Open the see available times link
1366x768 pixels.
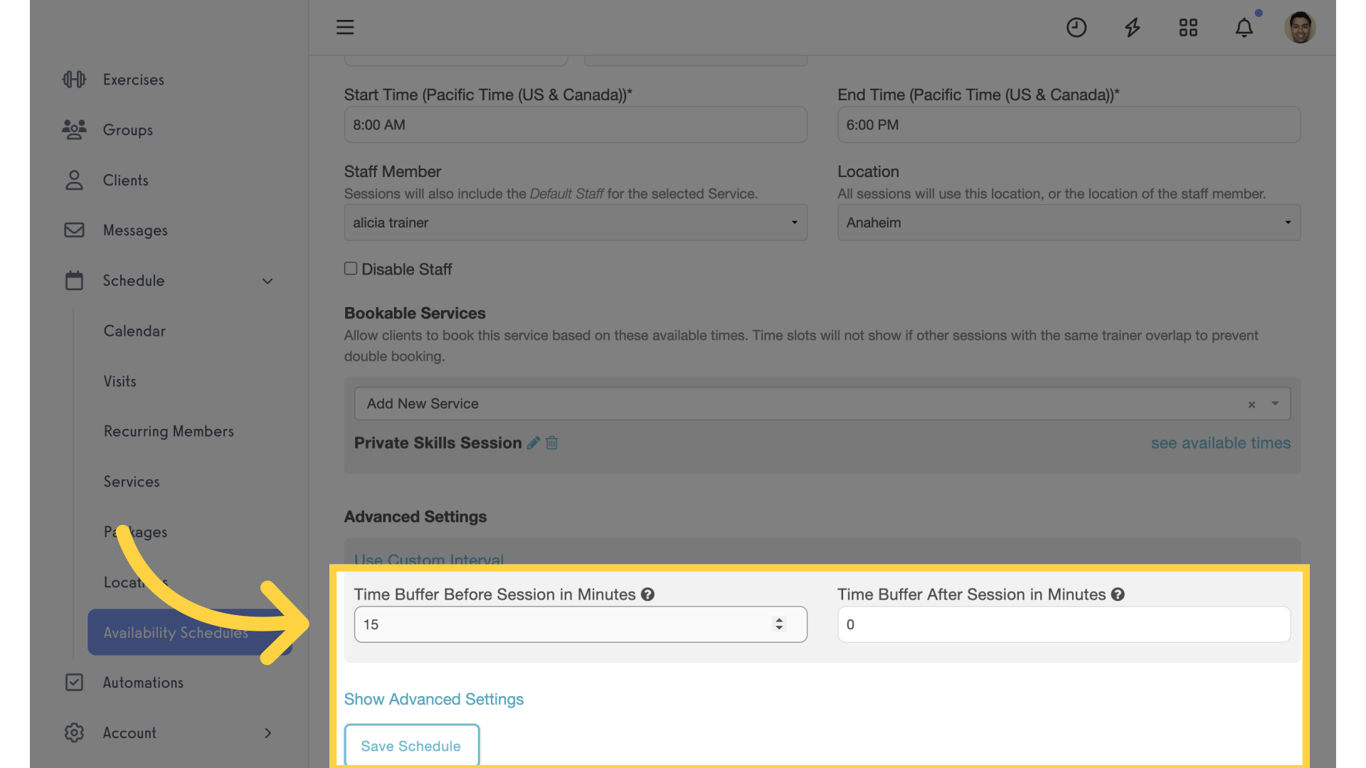(x=1220, y=442)
